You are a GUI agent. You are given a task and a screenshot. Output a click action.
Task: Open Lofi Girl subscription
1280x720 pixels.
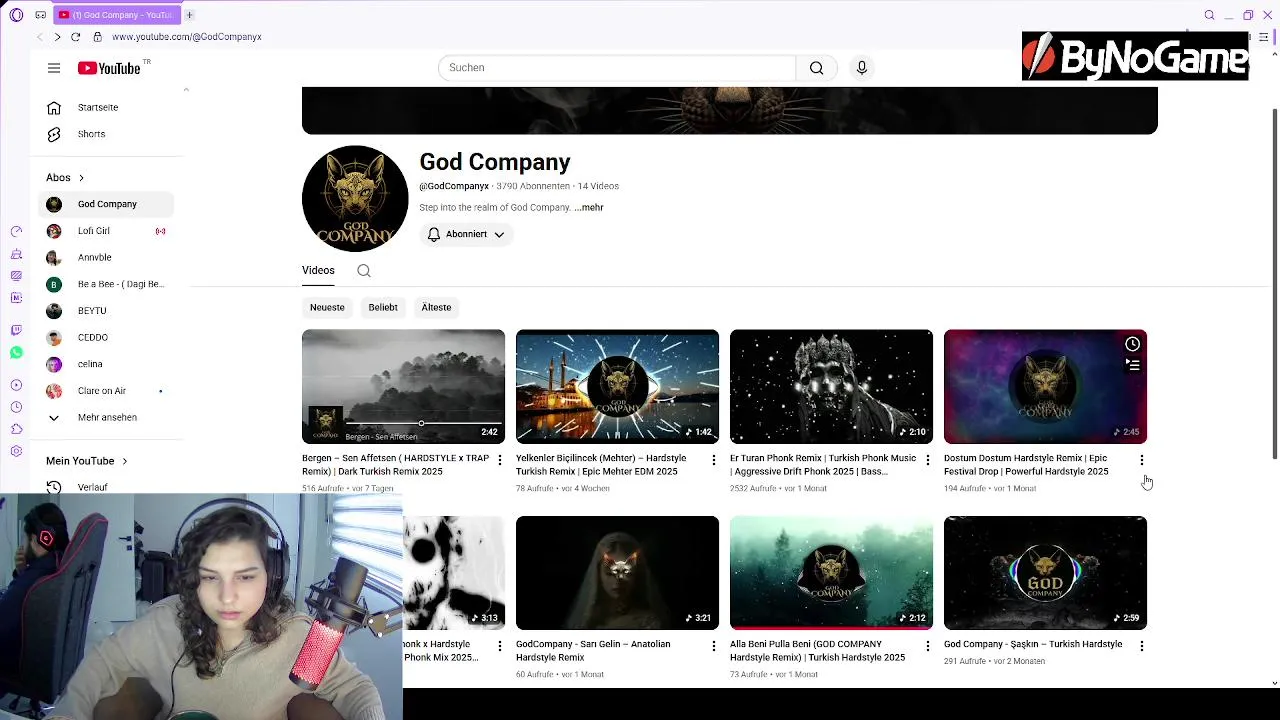click(x=107, y=231)
